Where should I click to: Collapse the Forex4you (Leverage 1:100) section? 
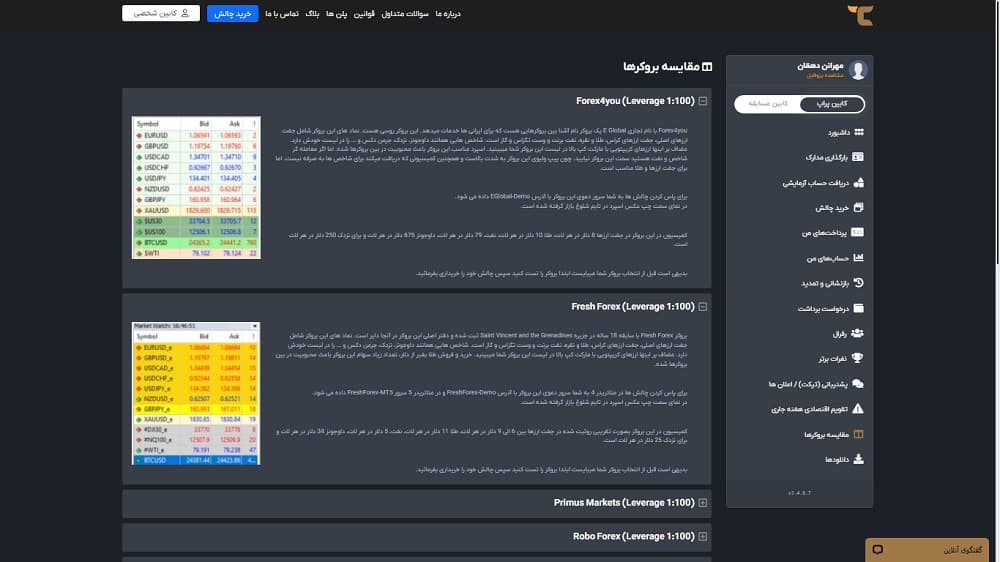(x=702, y=101)
